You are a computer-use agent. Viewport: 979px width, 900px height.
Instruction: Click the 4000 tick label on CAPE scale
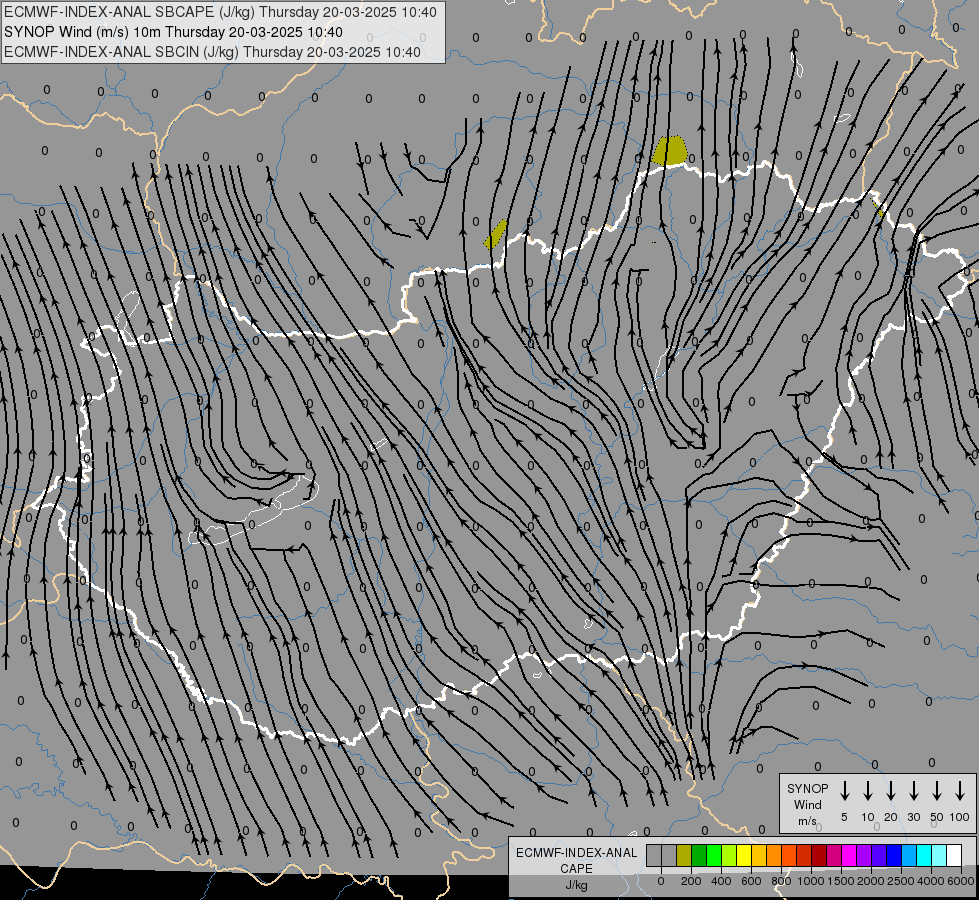pos(931,881)
